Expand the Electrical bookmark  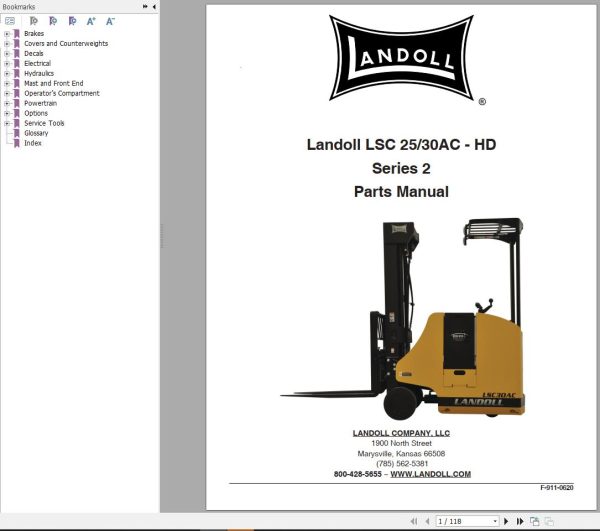click(x=7, y=64)
